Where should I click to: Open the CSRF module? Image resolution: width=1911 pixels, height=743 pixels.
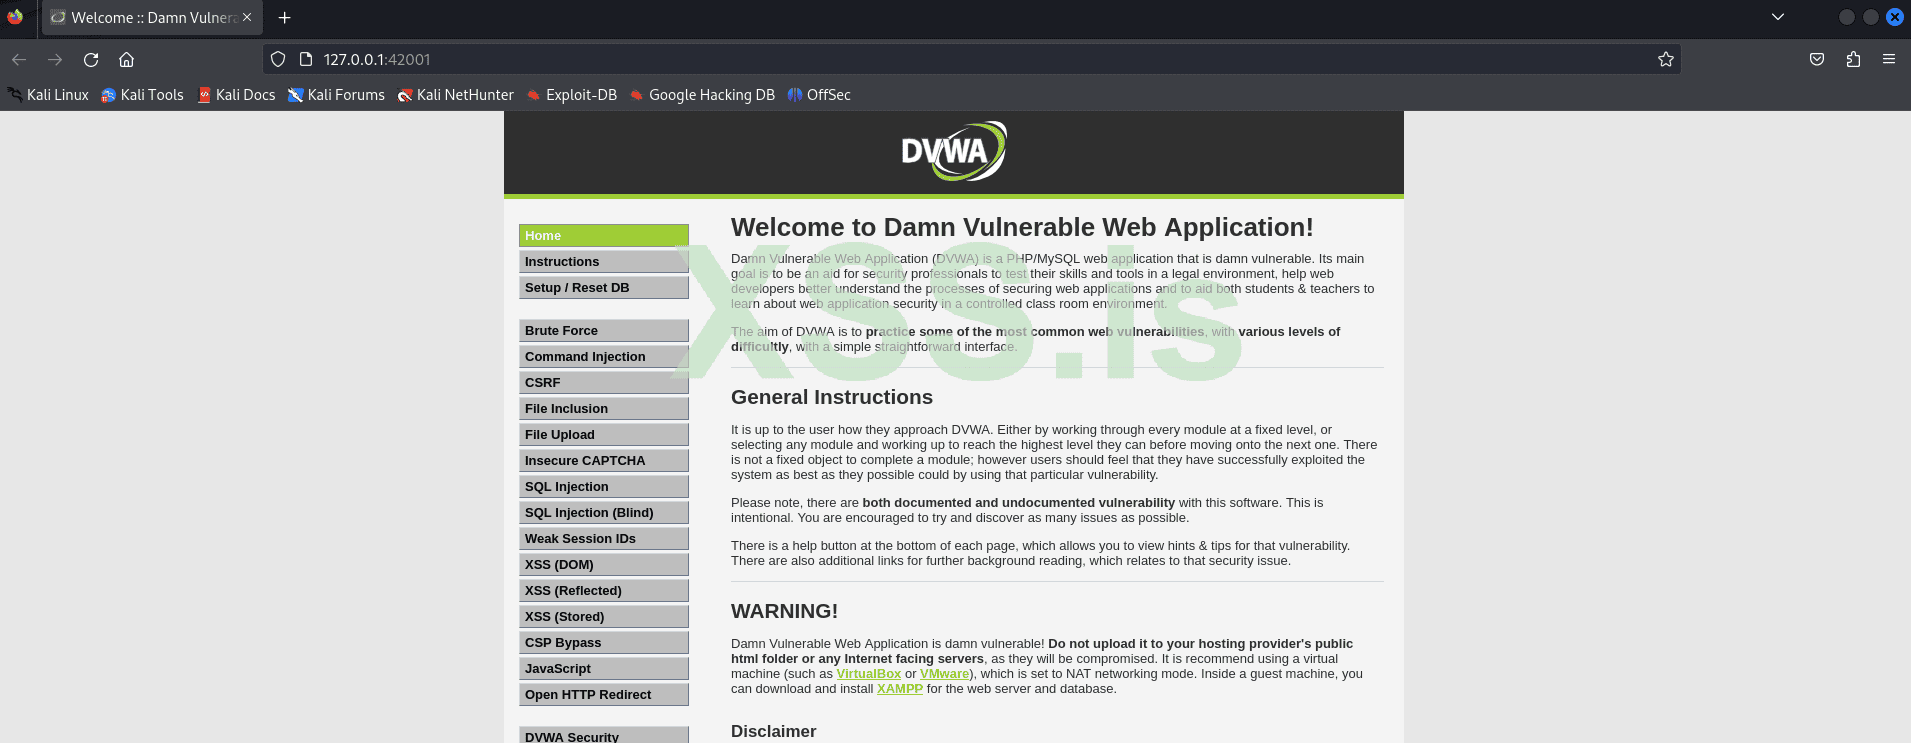point(604,382)
